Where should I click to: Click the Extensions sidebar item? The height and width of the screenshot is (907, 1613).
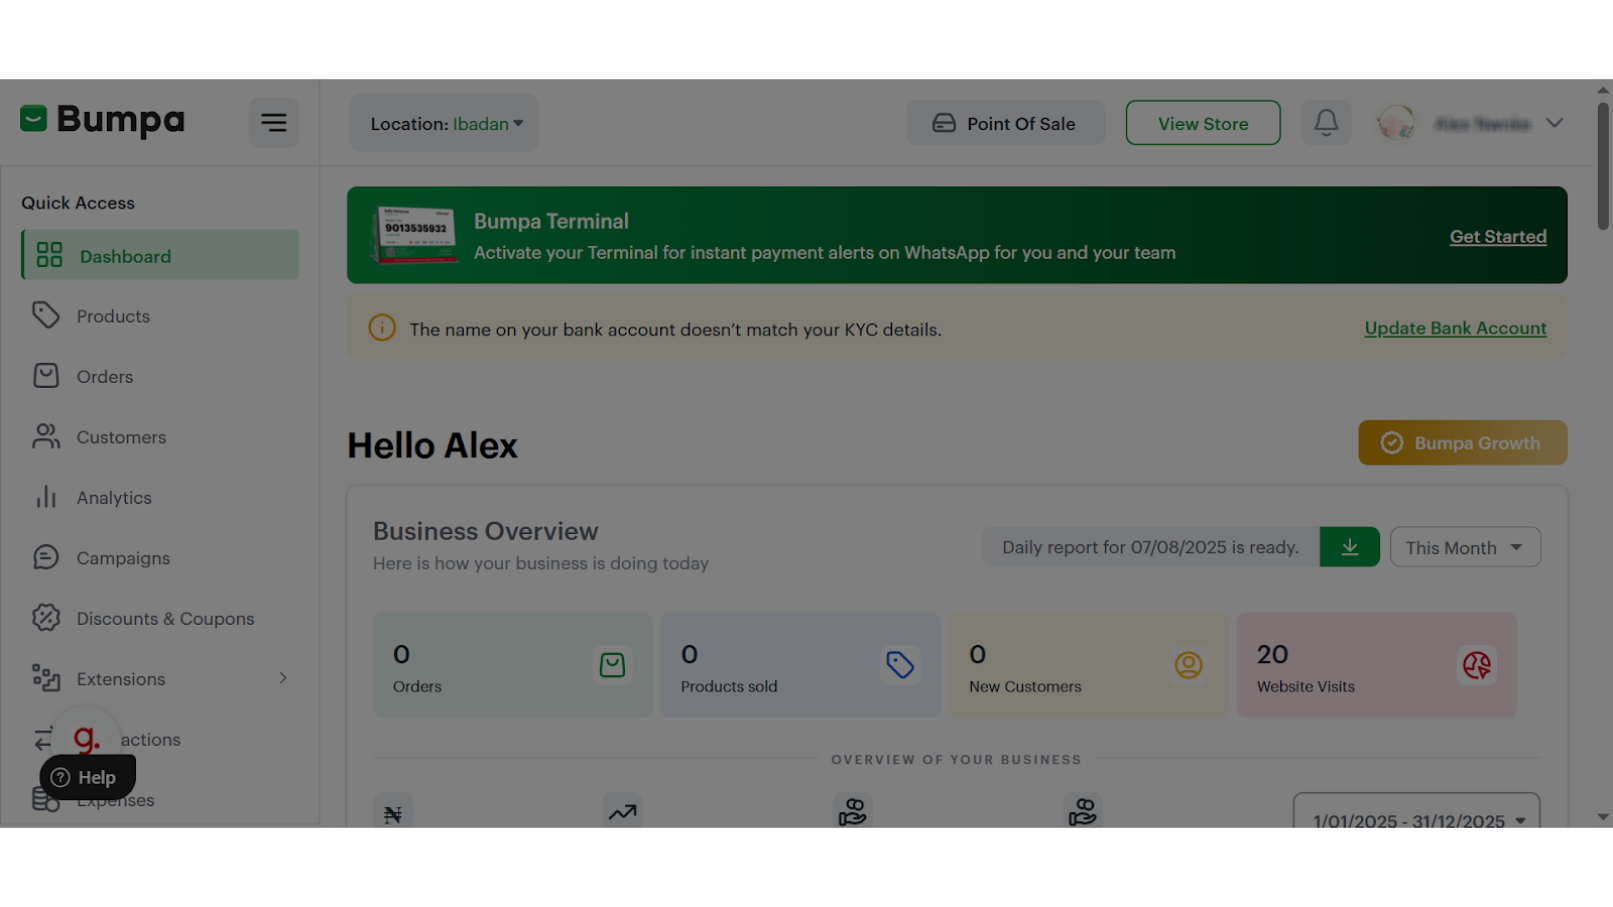click(160, 679)
